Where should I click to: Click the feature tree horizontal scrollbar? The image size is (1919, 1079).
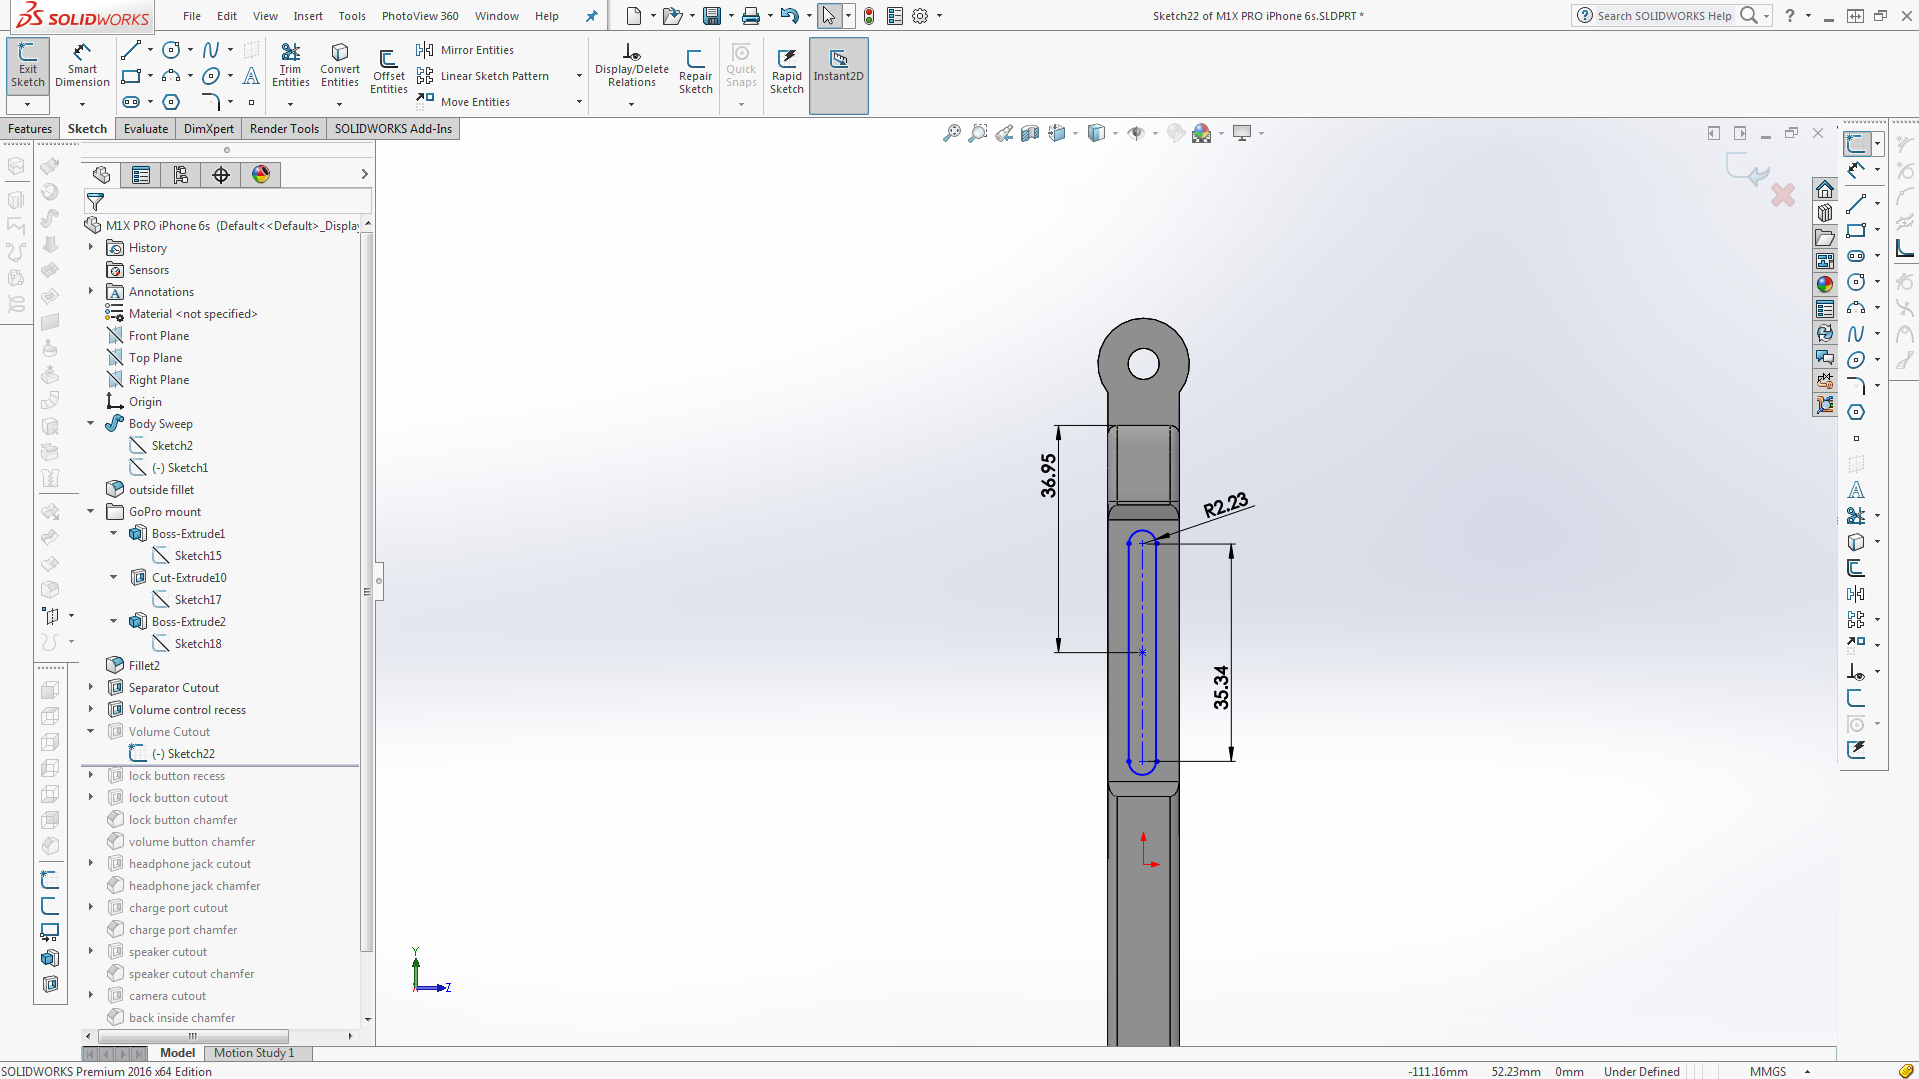pyautogui.click(x=192, y=1036)
